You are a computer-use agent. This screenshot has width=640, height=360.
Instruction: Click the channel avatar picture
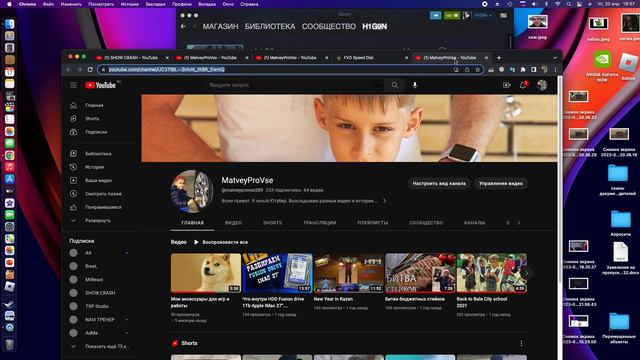(192, 191)
